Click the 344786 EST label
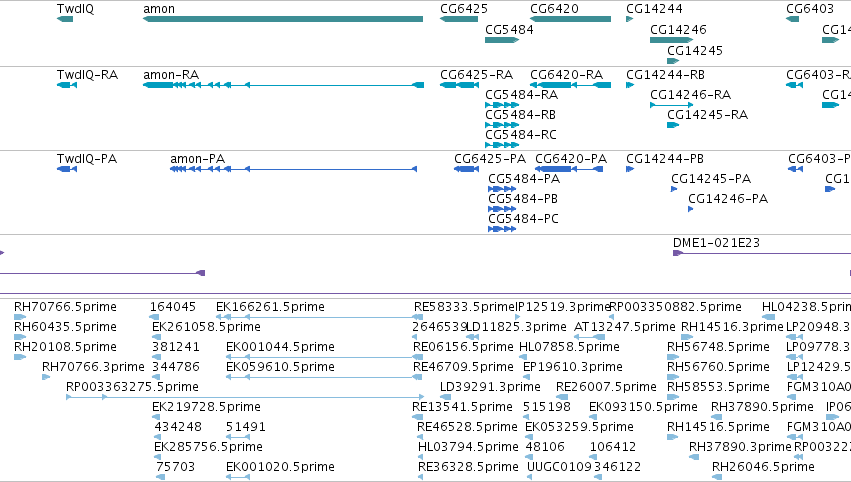The height and width of the screenshot is (482, 851). click(x=176, y=367)
